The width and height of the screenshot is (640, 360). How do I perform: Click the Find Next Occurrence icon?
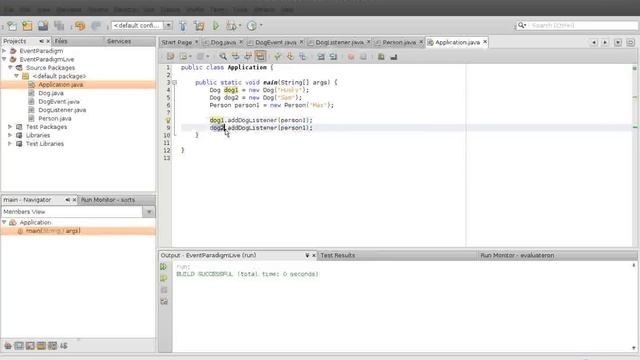point(248,57)
